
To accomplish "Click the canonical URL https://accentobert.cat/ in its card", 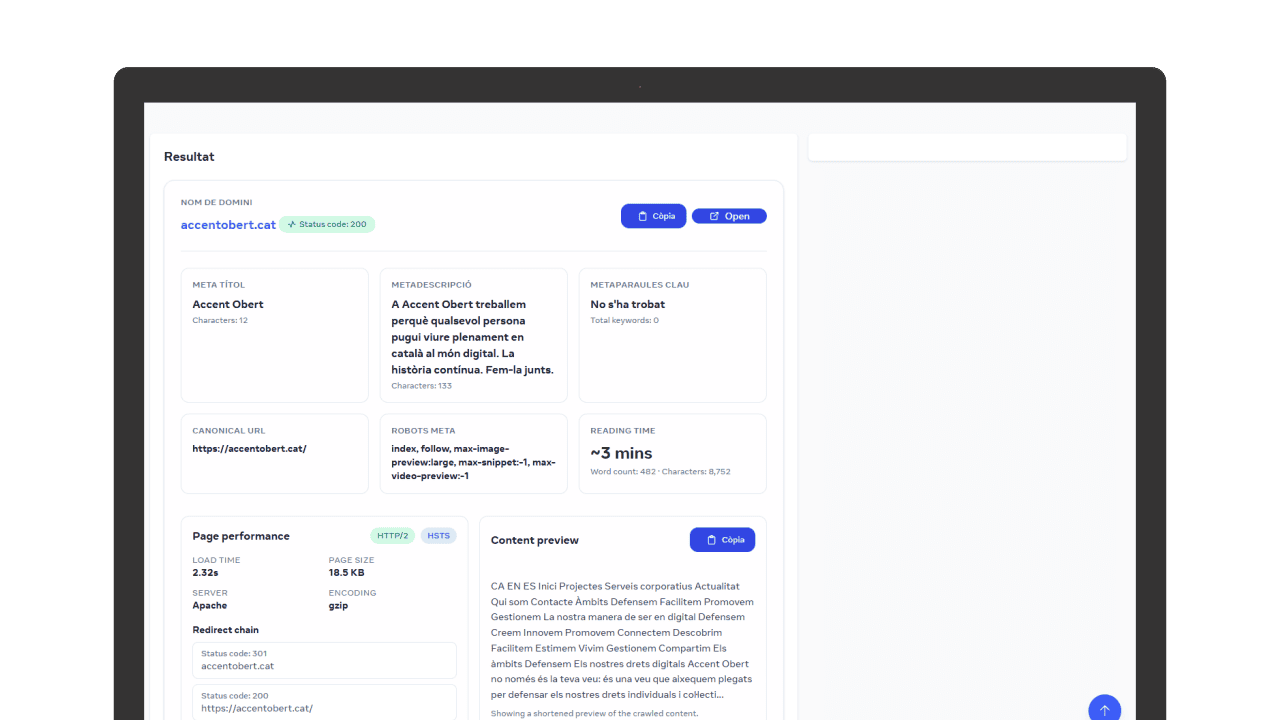I will coord(249,449).
